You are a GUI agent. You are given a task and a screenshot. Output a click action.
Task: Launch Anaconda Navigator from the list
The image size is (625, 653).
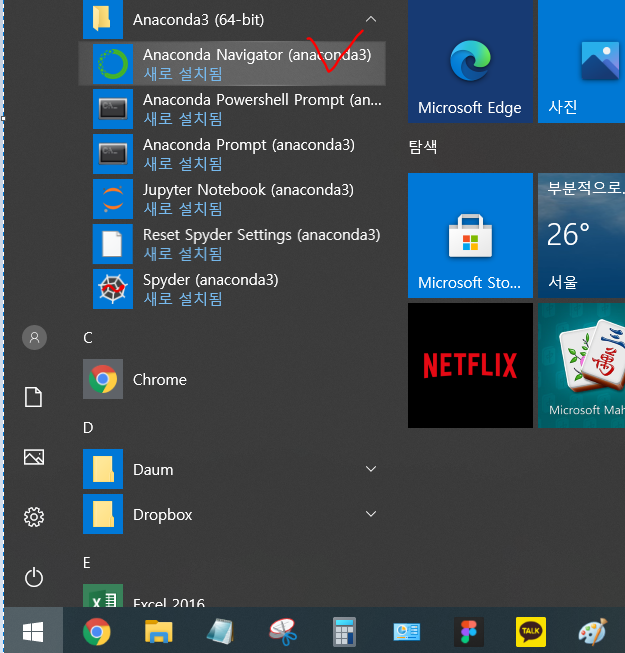[x=232, y=64]
